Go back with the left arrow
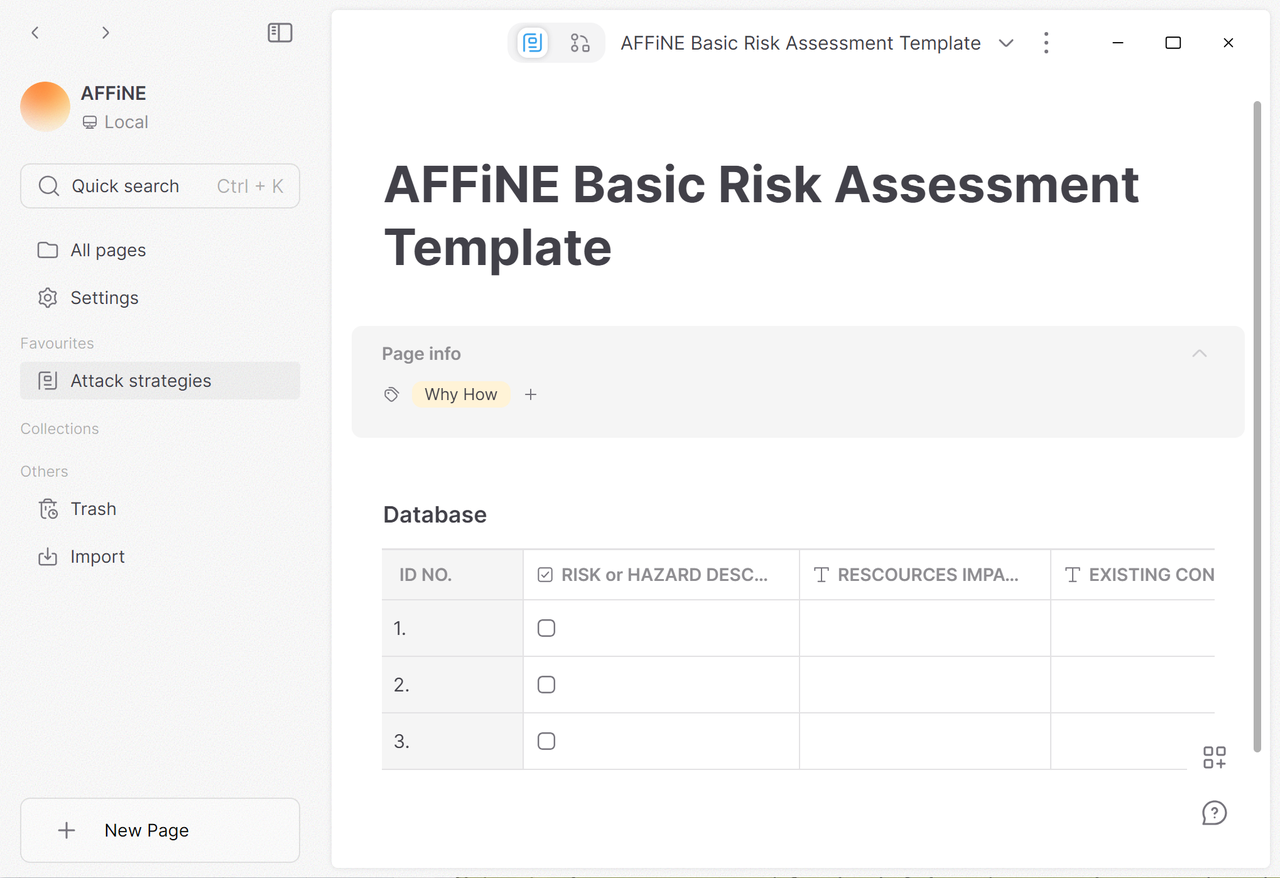 (35, 33)
